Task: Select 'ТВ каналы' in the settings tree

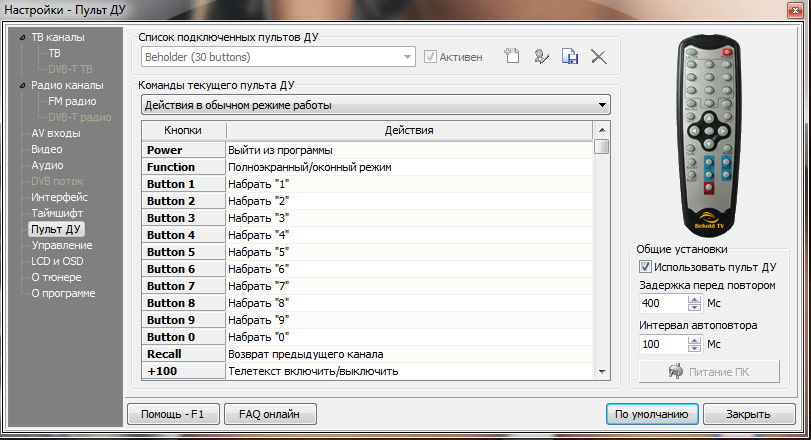Action: (x=58, y=37)
